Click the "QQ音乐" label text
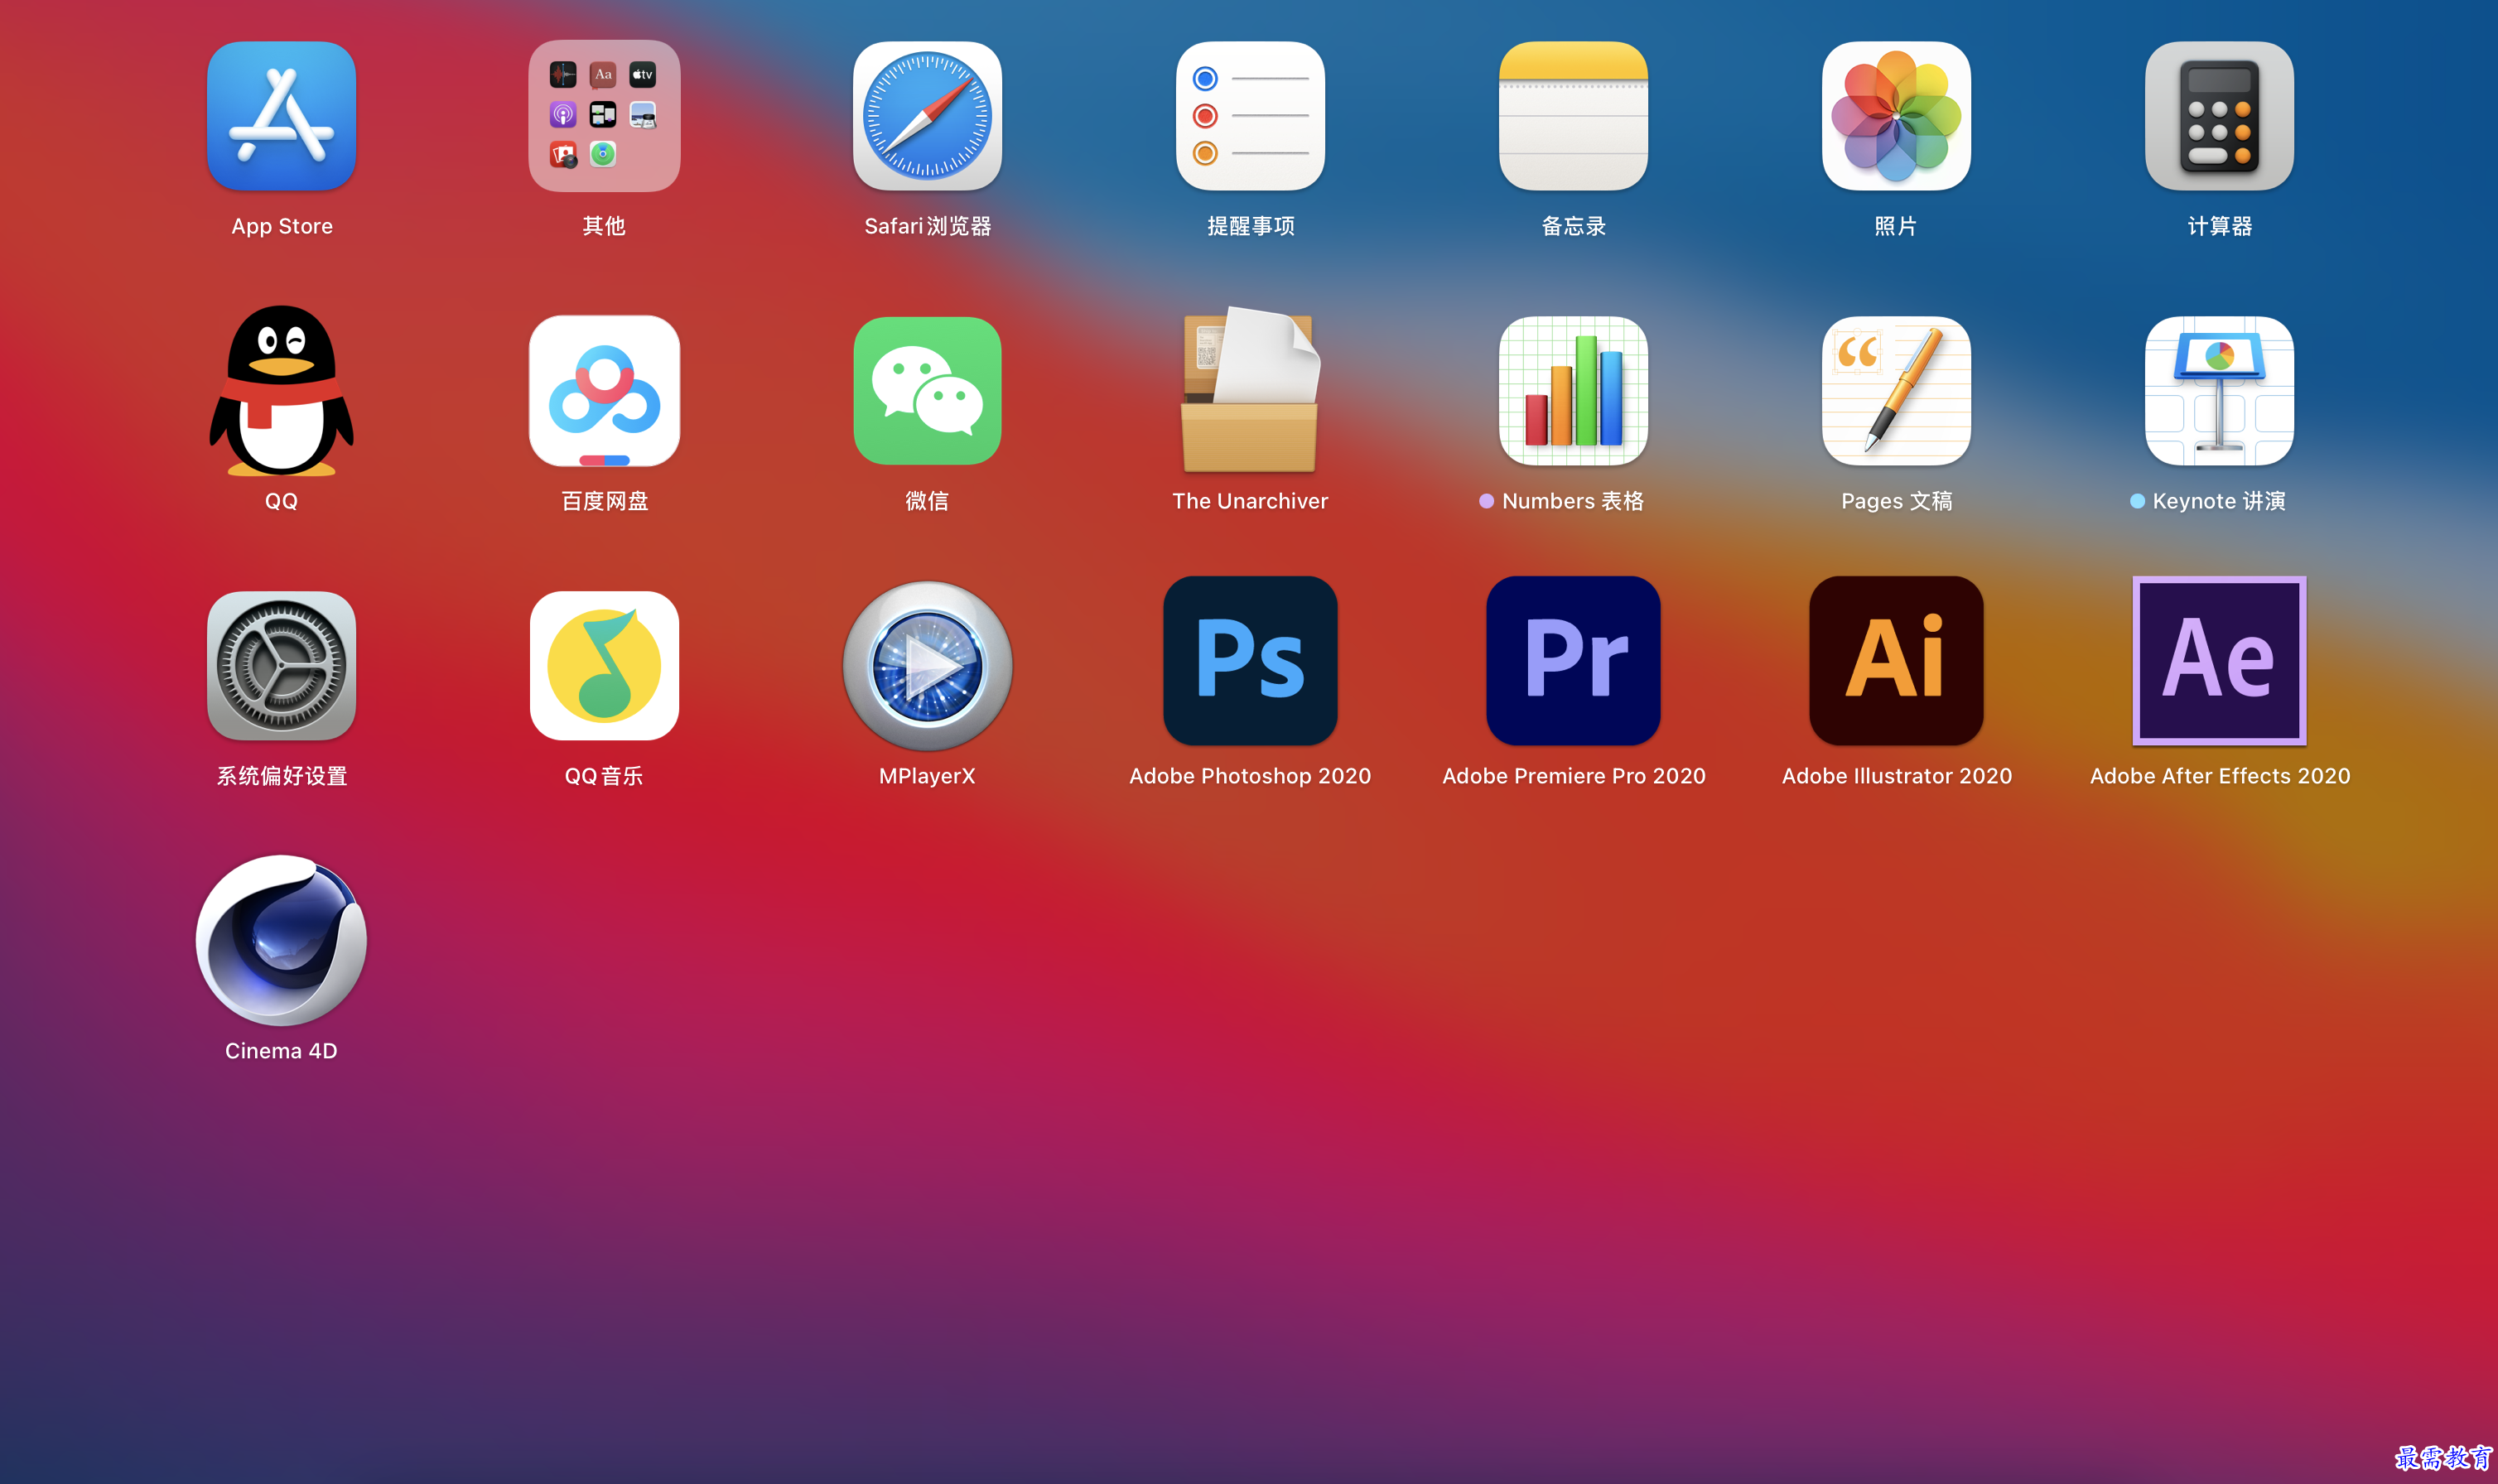The image size is (2498, 1484). click(x=604, y=776)
